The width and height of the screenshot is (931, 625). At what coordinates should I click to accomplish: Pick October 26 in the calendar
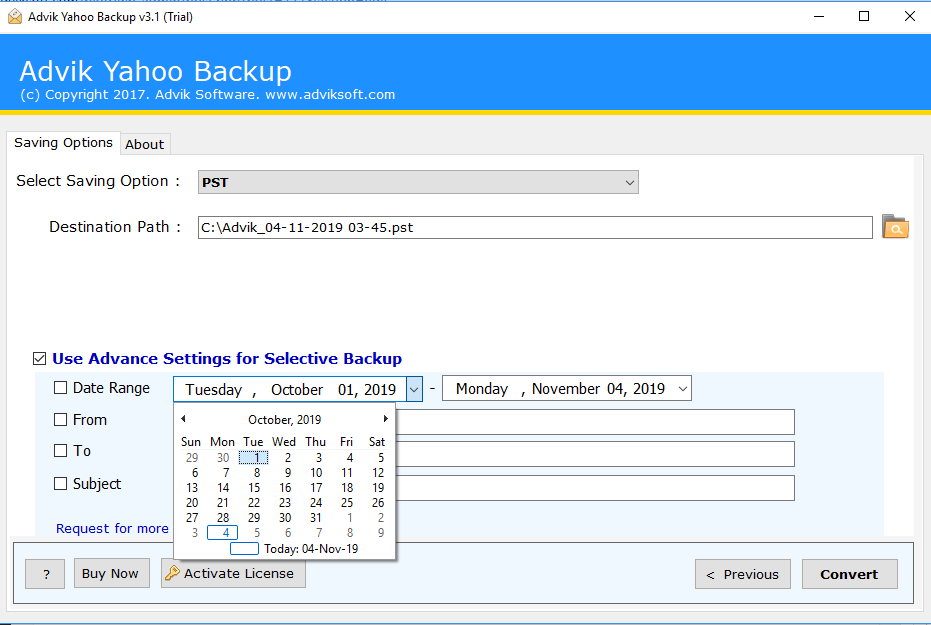(x=378, y=503)
